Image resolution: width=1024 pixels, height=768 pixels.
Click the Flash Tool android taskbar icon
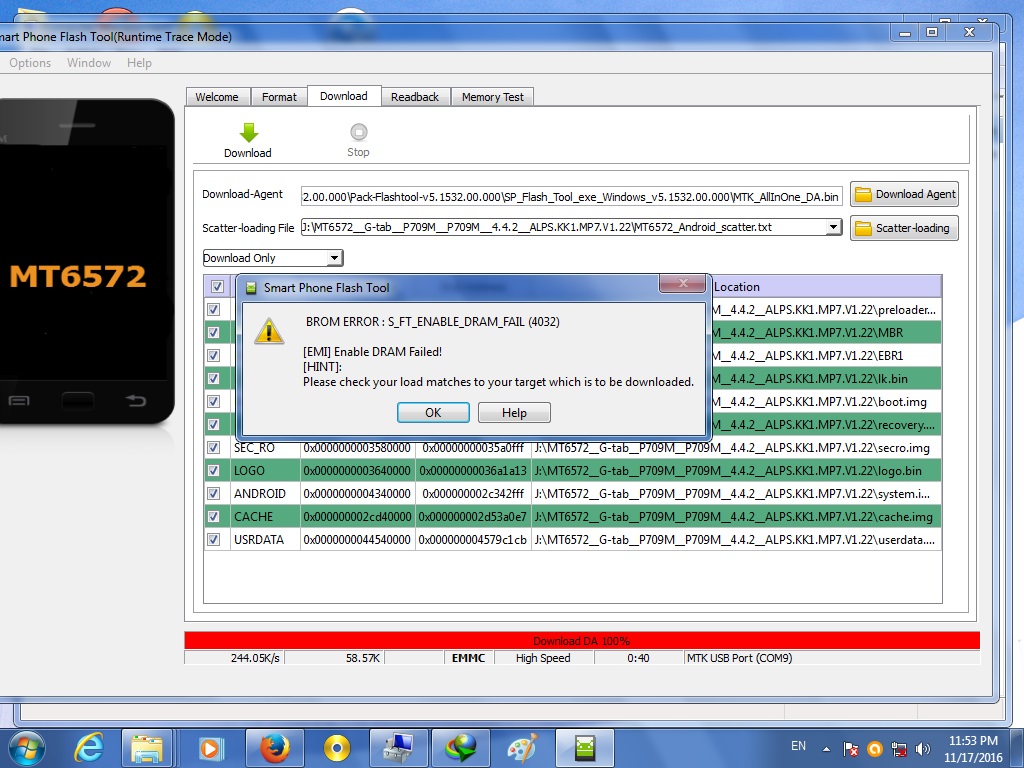(585, 748)
